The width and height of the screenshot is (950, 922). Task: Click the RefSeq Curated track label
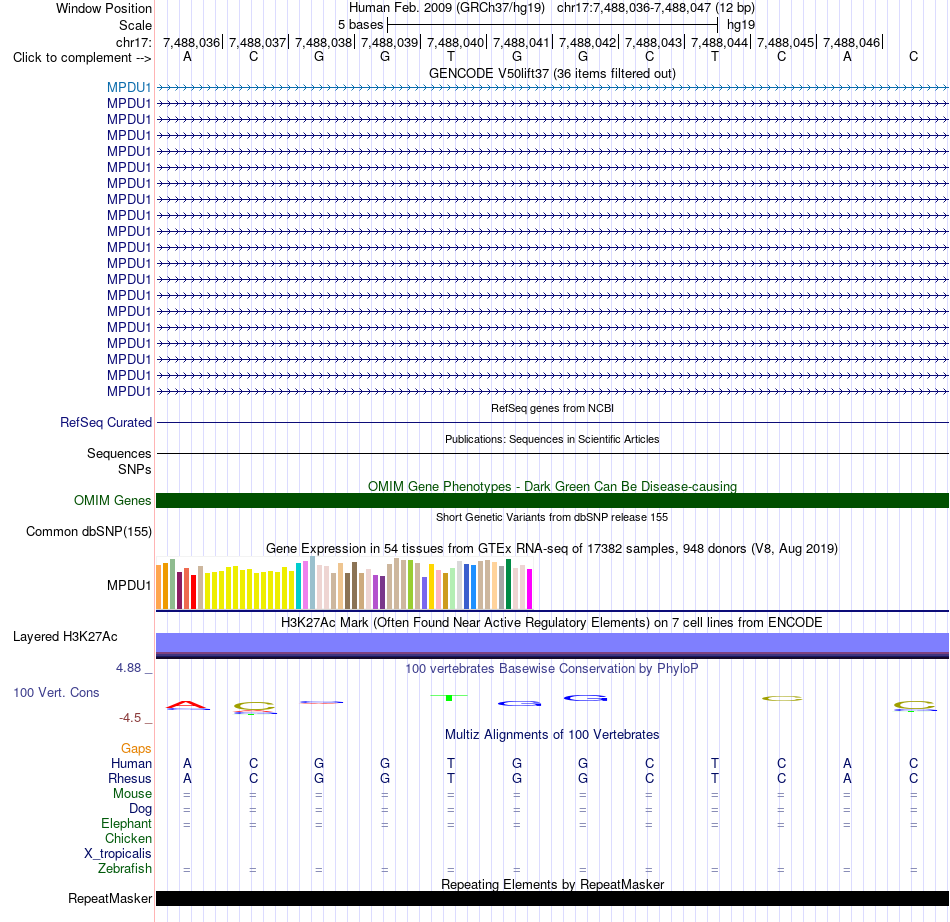pyautogui.click(x=105, y=422)
